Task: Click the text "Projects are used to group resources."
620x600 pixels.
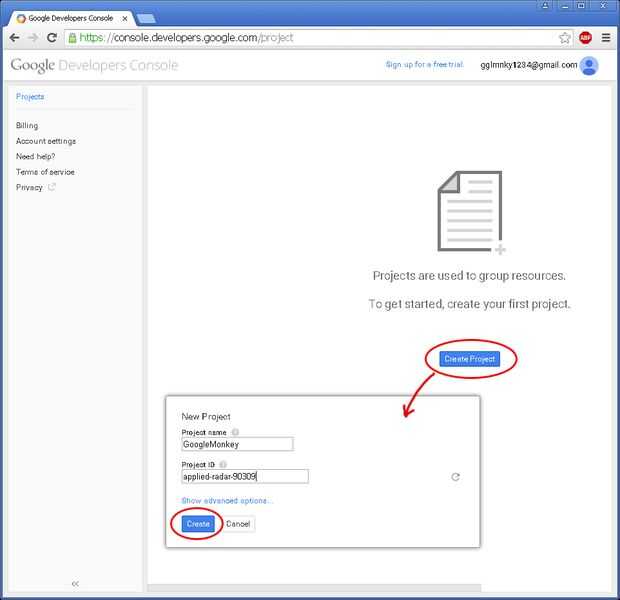Action: point(469,276)
